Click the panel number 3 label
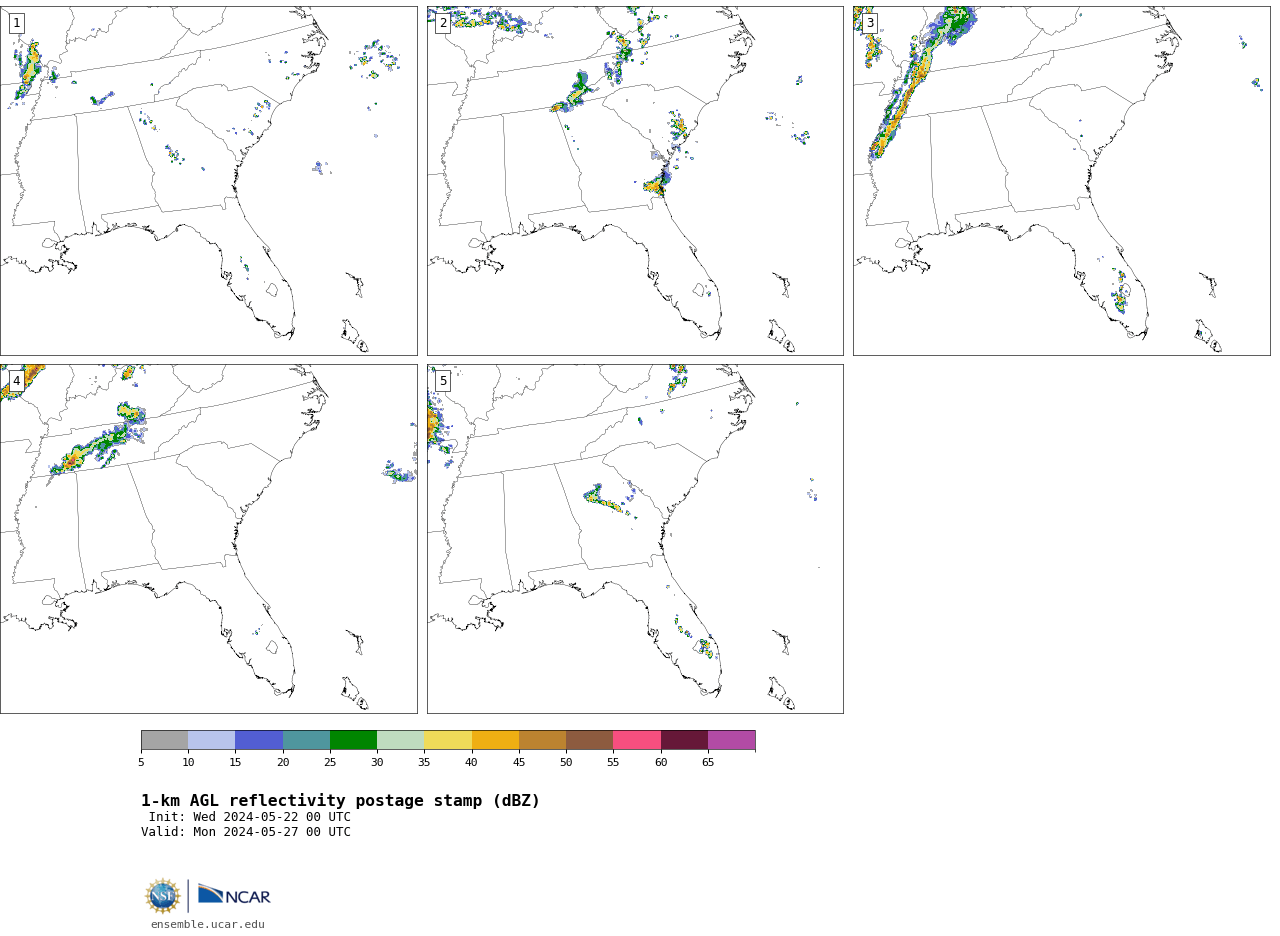 pyautogui.click(x=869, y=23)
